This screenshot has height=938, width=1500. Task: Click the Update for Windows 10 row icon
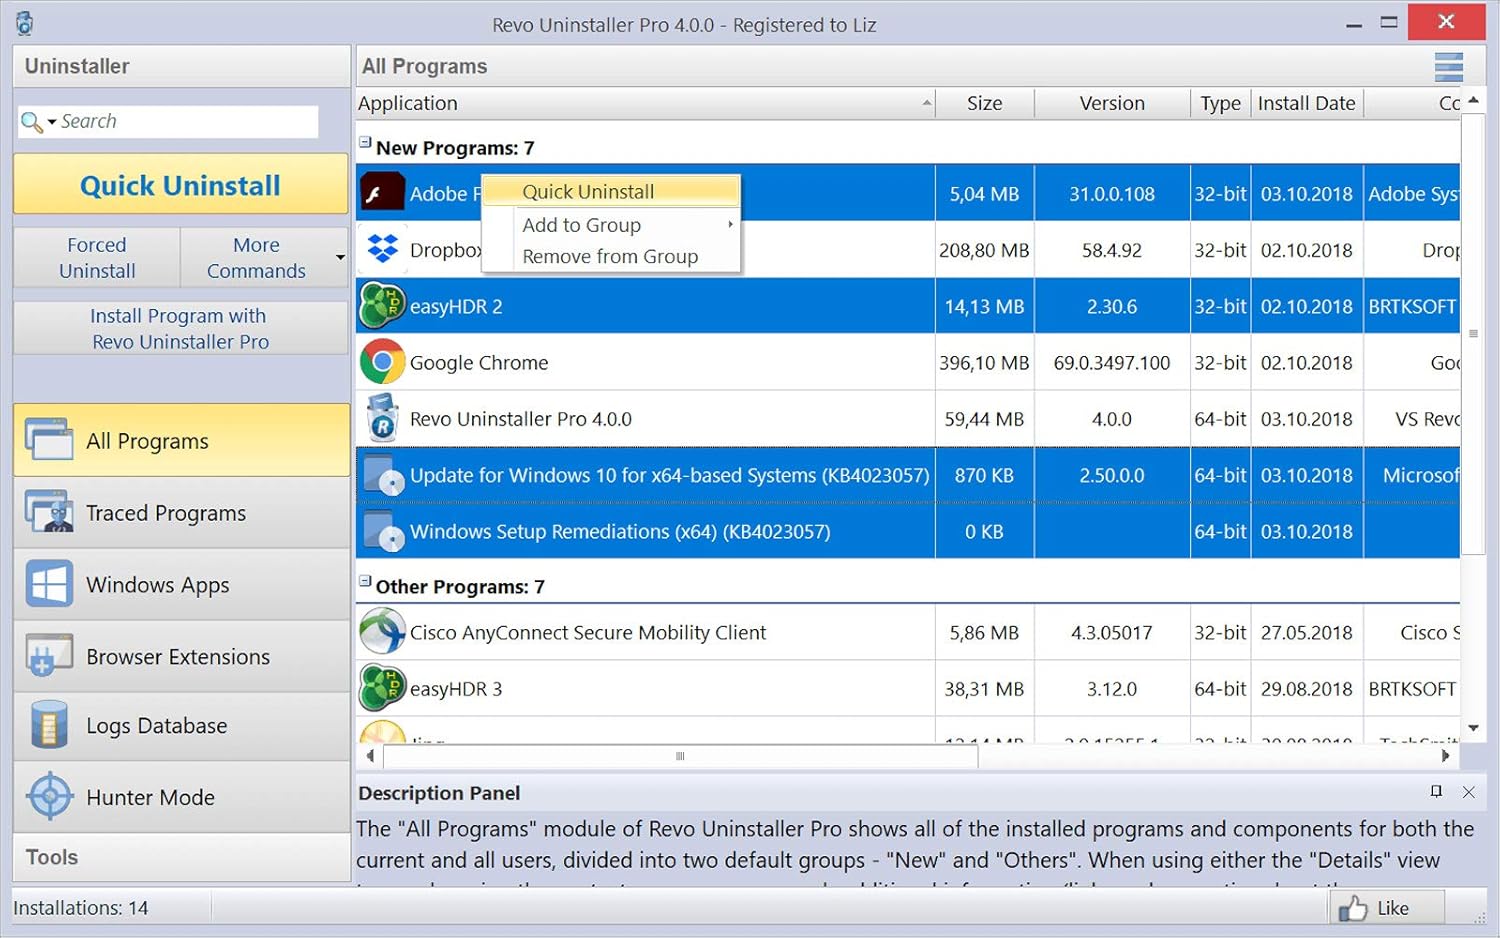click(383, 475)
